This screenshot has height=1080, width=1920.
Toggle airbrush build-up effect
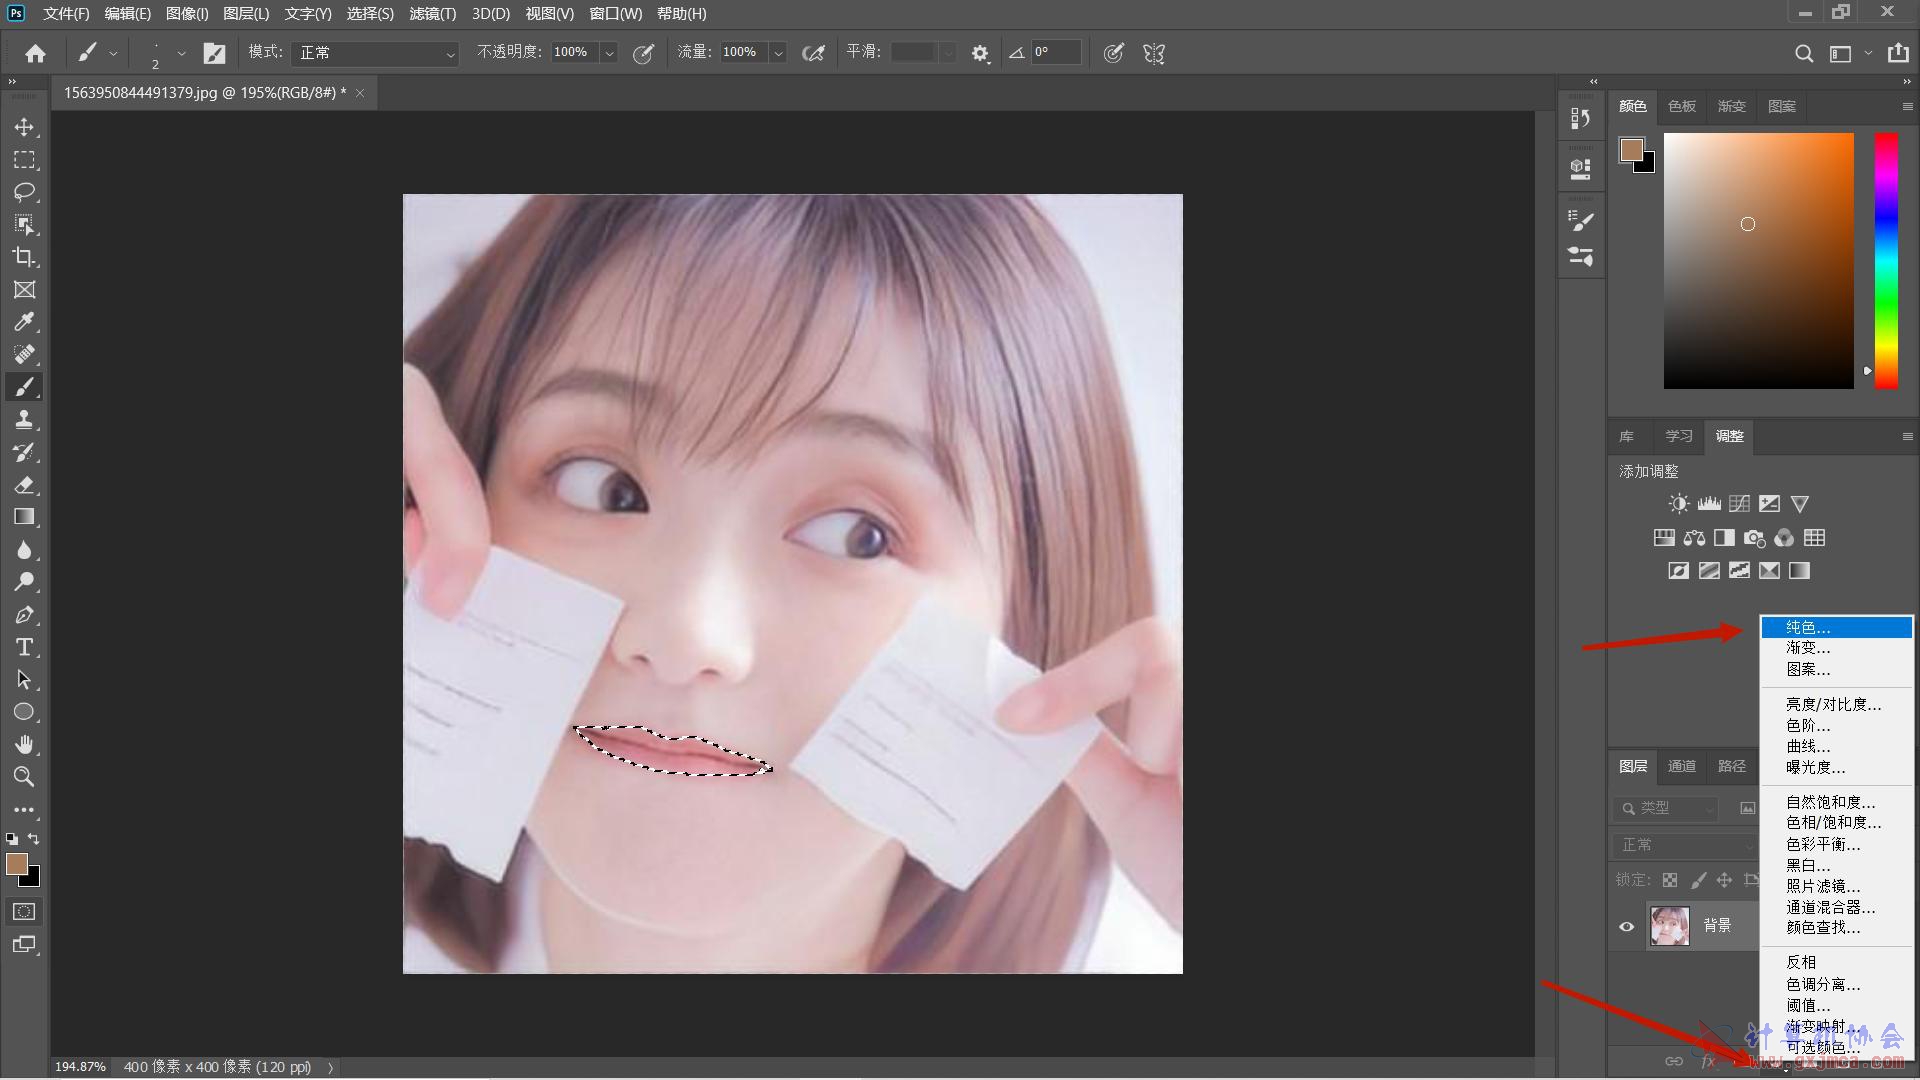click(813, 53)
